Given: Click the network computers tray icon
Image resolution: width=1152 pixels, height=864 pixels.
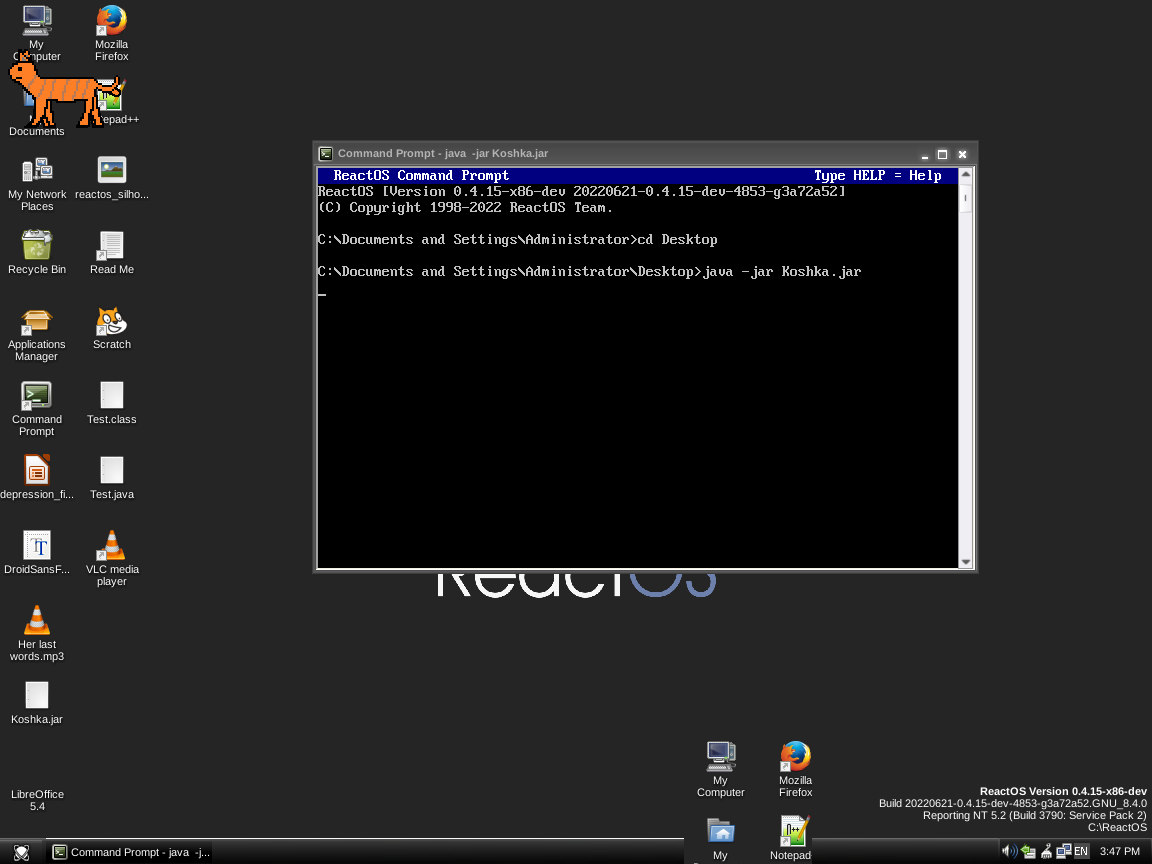Looking at the screenshot, I should tap(1064, 852).
